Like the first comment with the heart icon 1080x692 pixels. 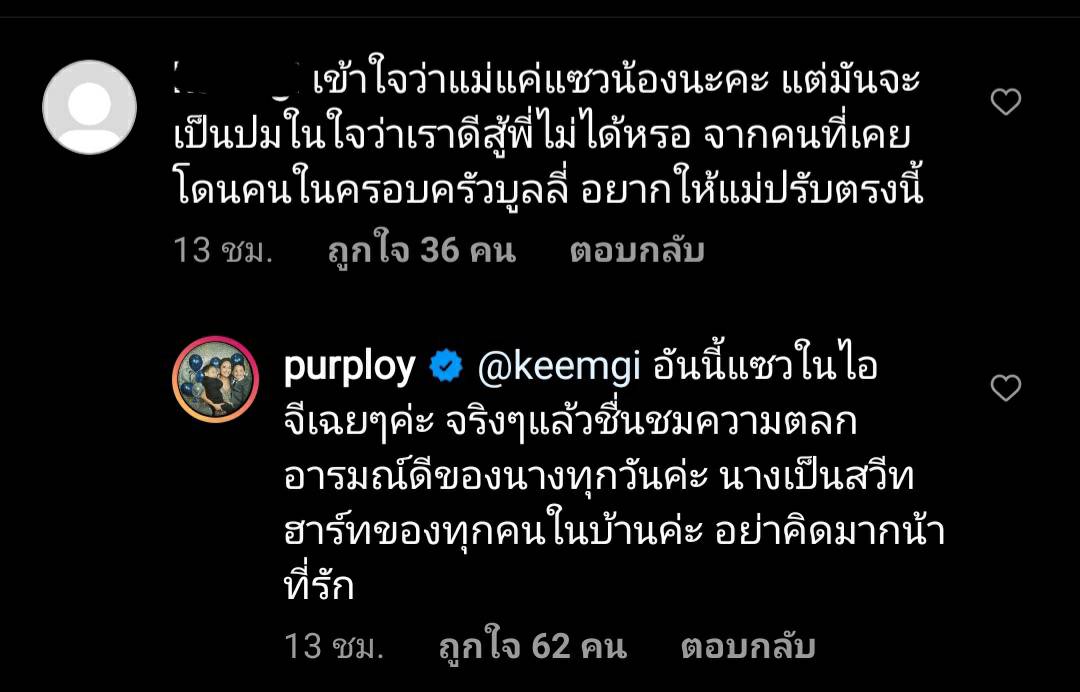1006,102
